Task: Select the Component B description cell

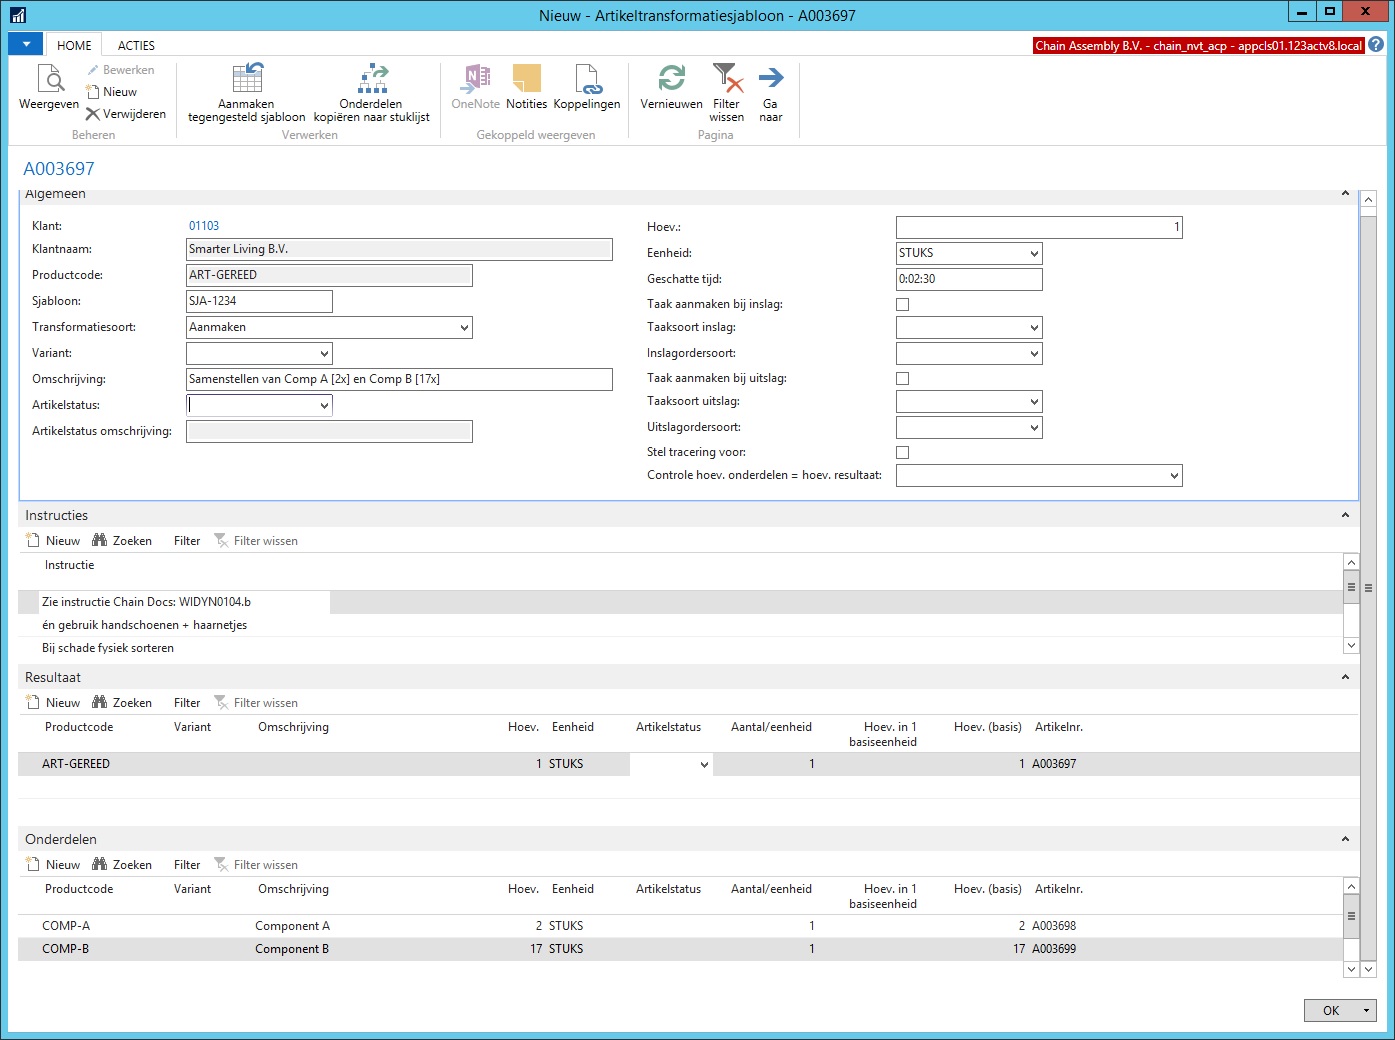Action: [x=292, y=949]
